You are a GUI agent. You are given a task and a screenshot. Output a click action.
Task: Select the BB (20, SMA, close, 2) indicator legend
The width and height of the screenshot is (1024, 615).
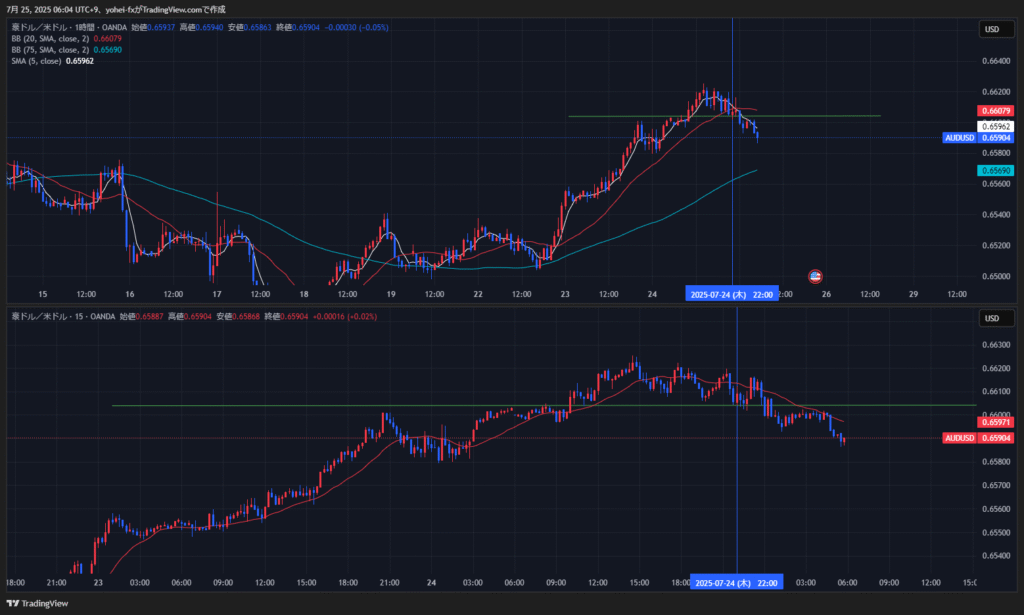point(49,38)
